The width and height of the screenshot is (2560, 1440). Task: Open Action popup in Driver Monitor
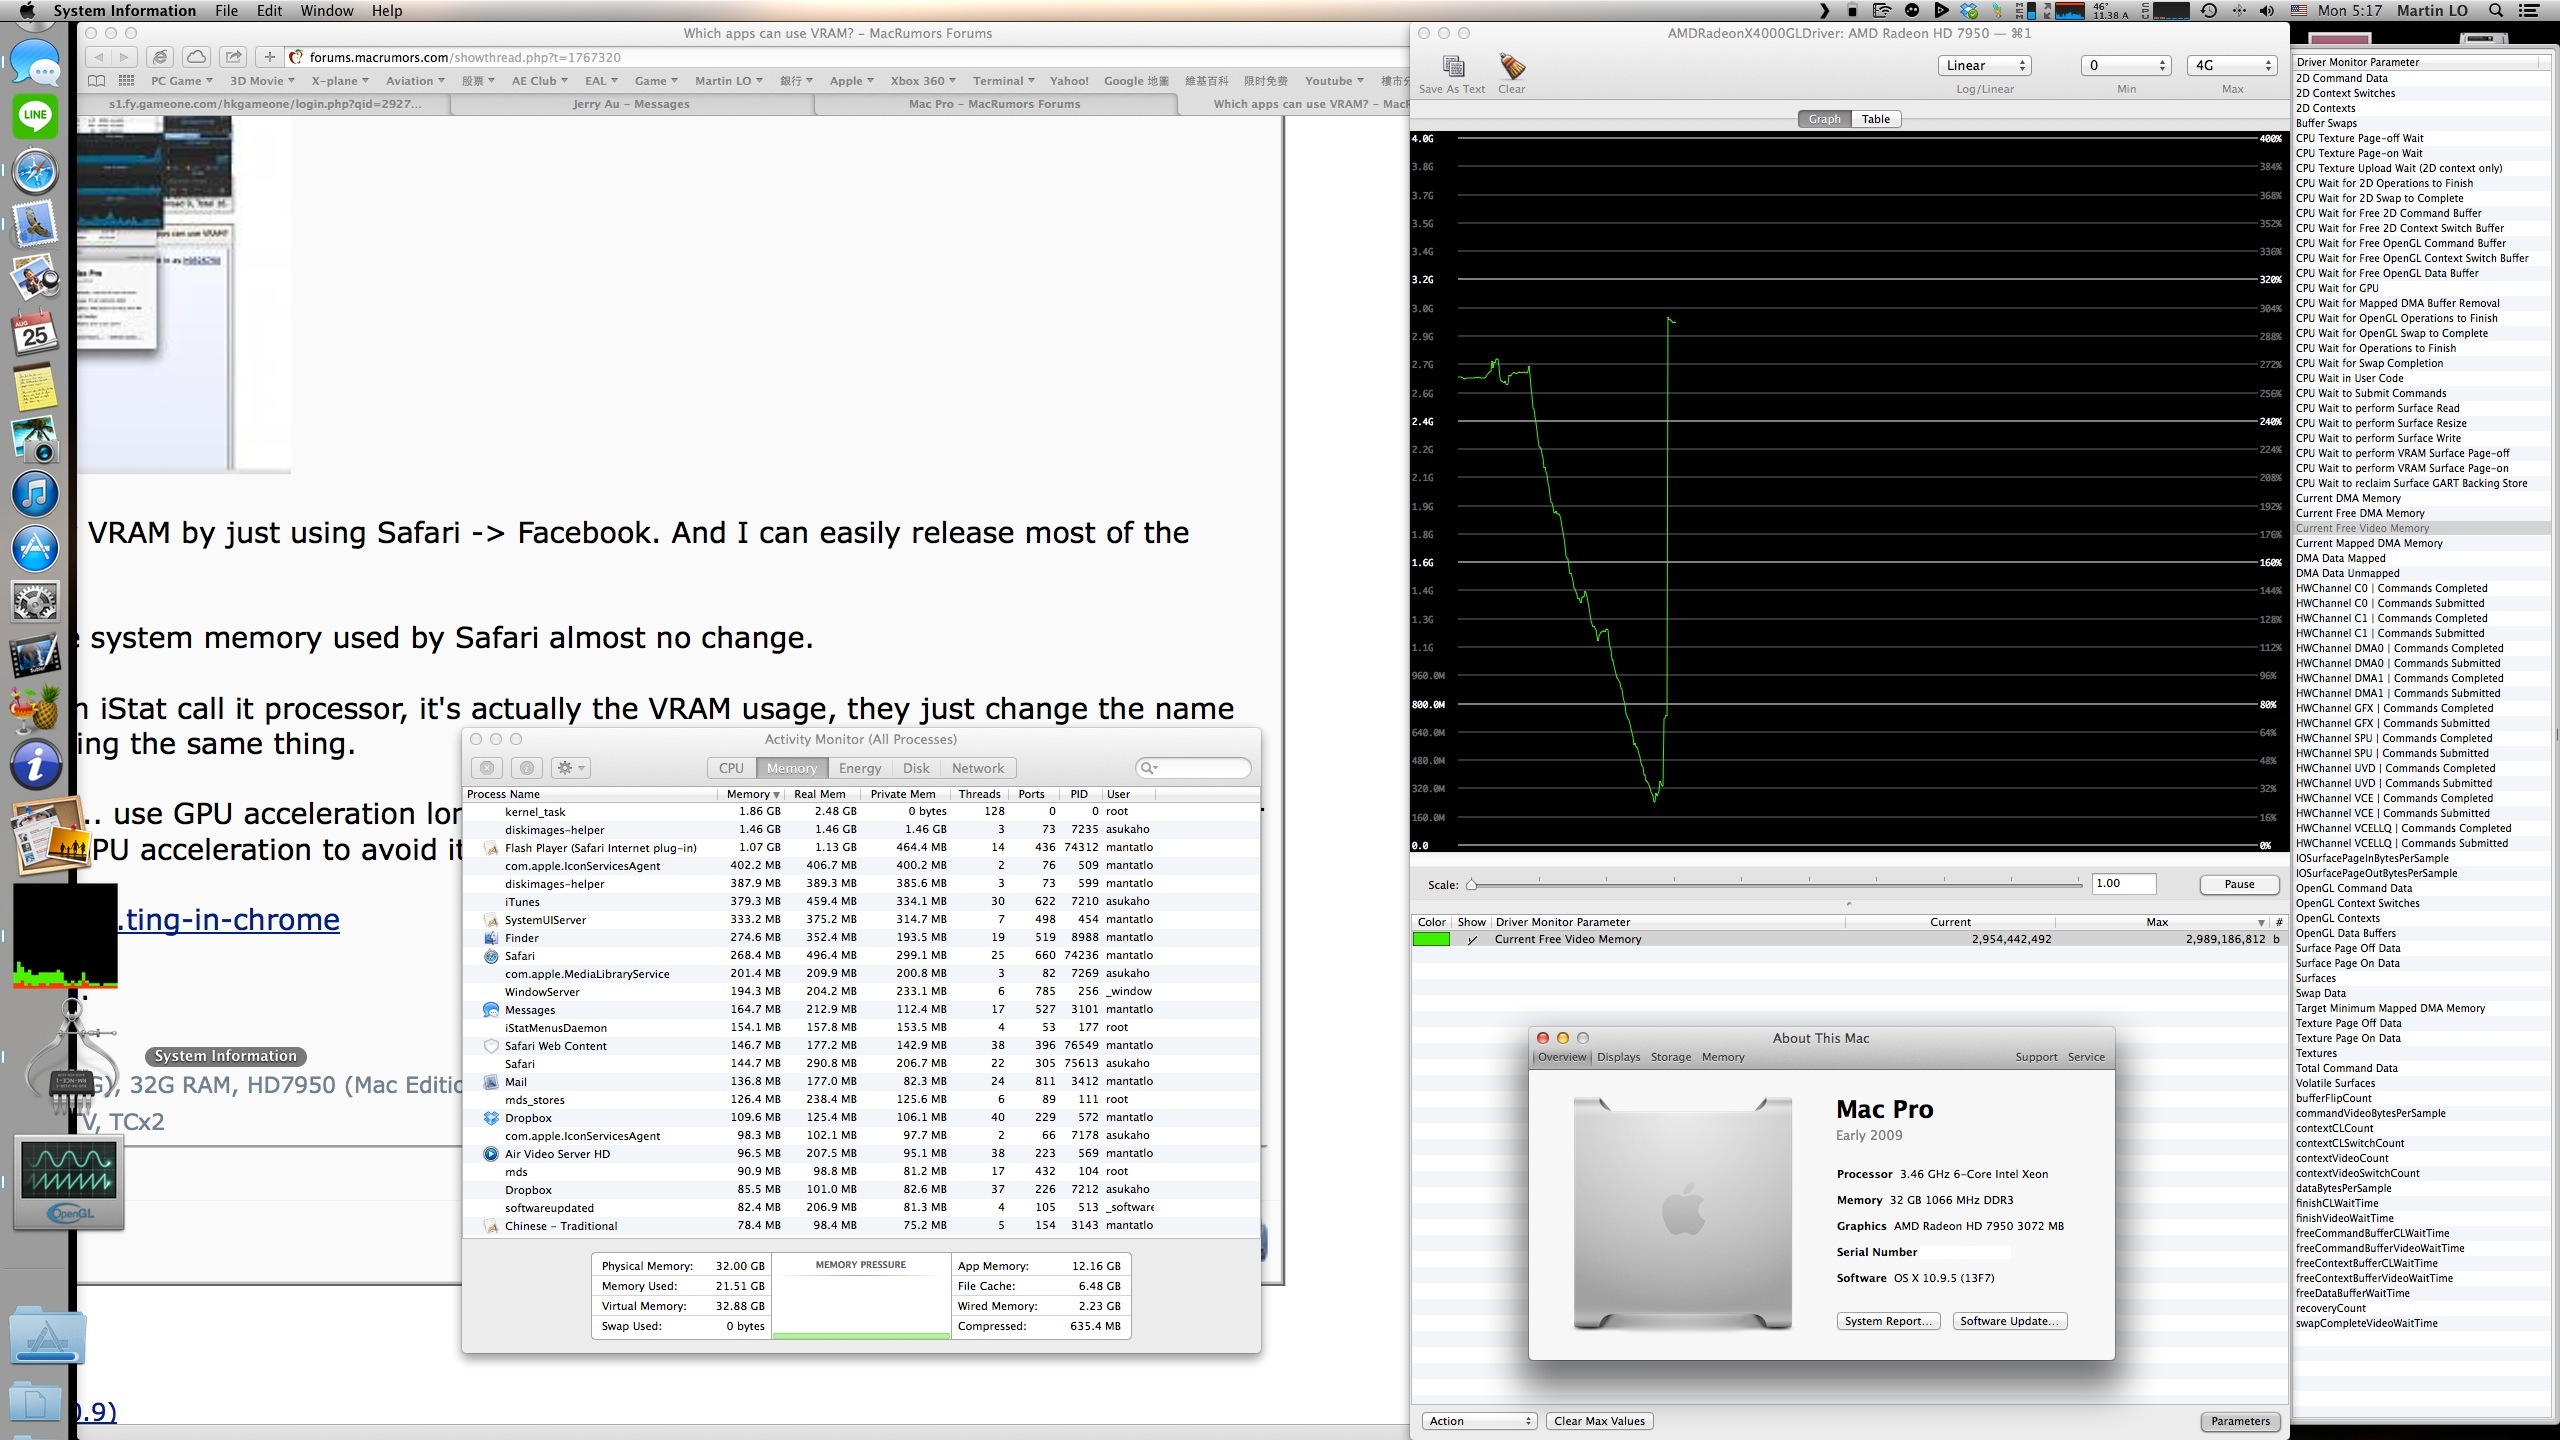(1479, 1421)
